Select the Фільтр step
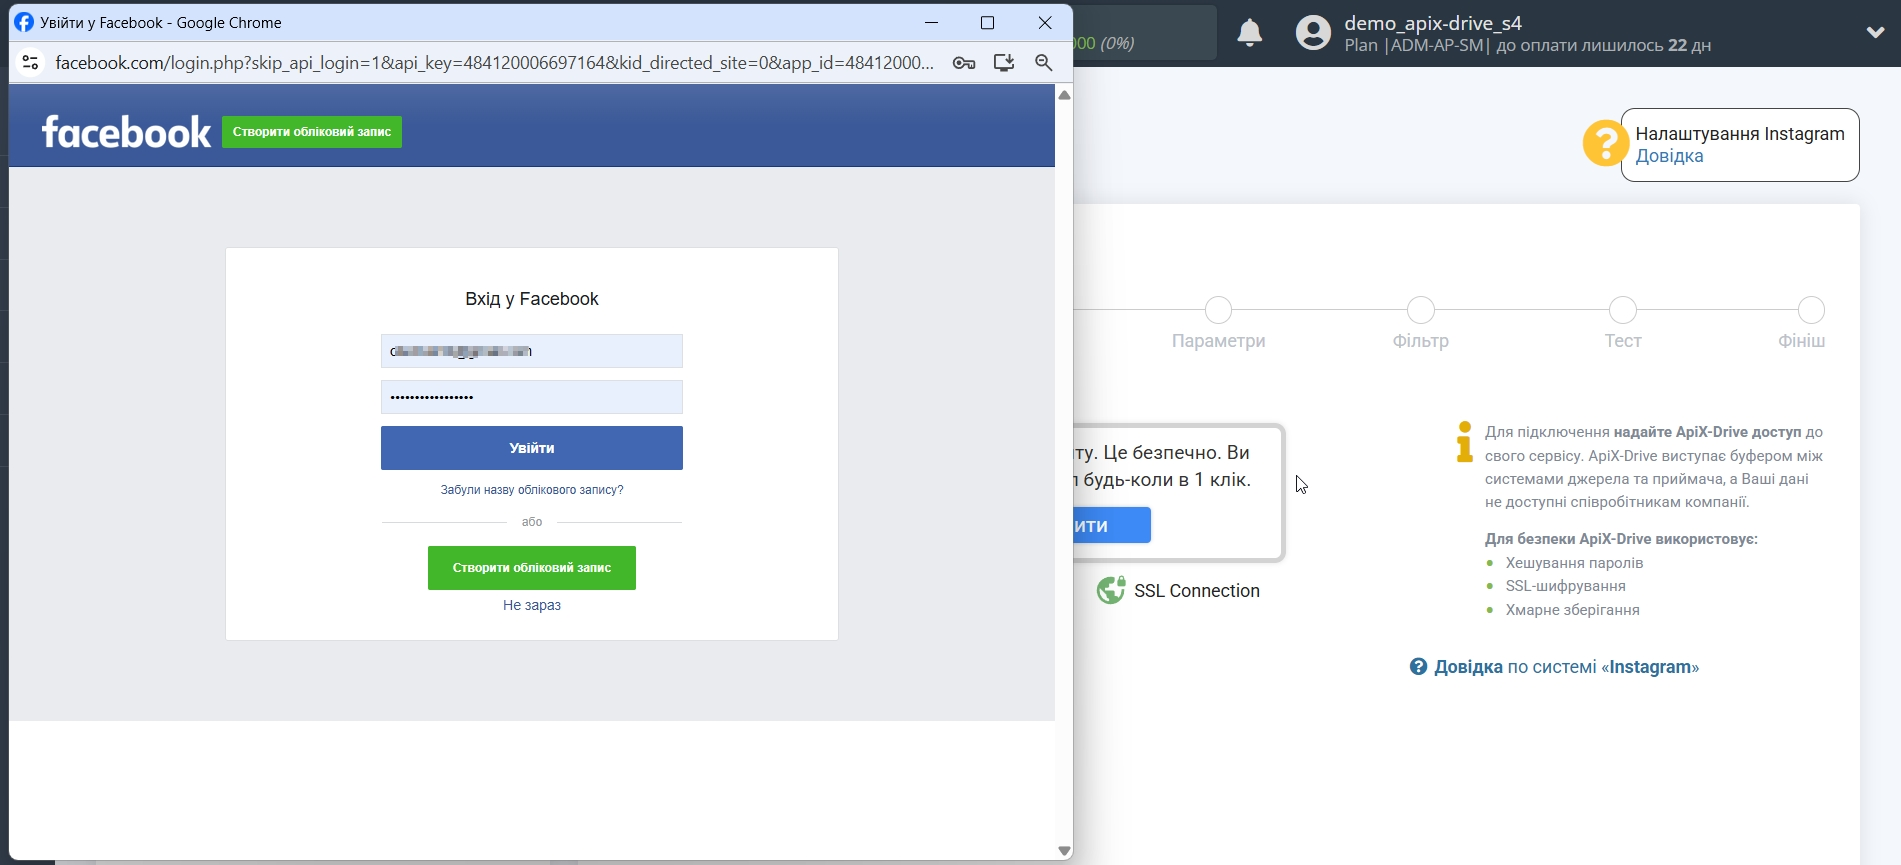The width and height of the screenshot is (1901, 865). coord(1421,324)
